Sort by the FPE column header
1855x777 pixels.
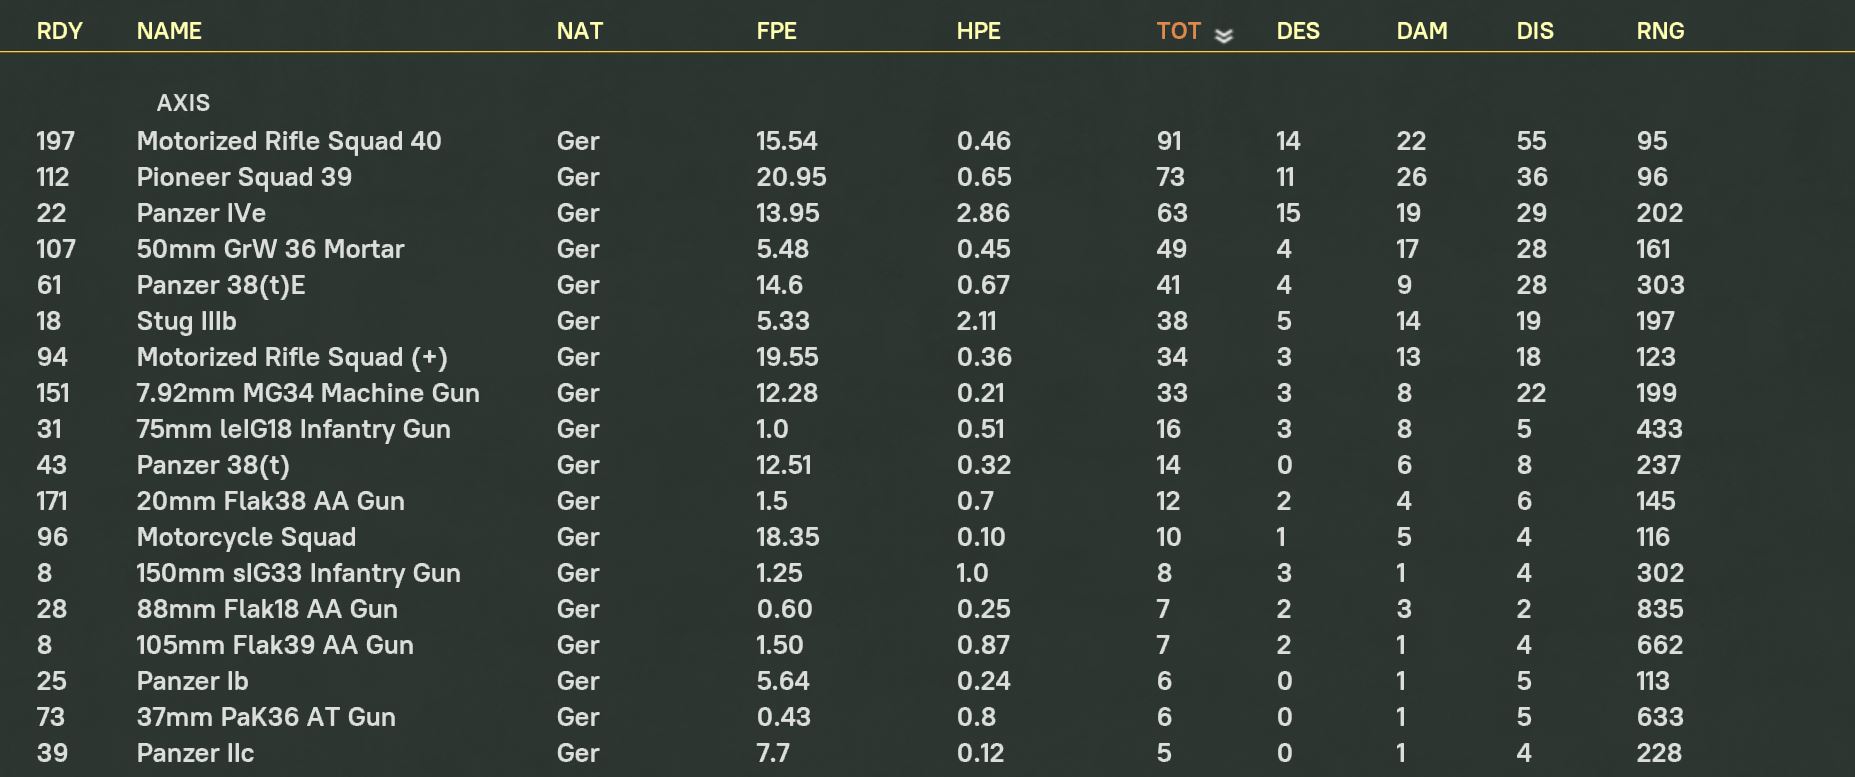pos(777,31)
